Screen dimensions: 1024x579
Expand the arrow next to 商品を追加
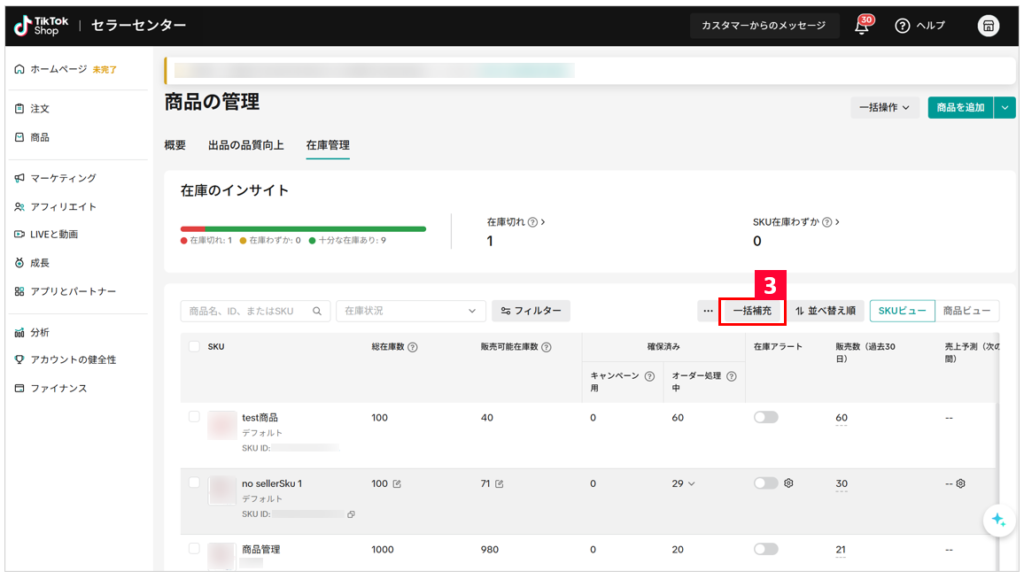[x=1005, y=107]
